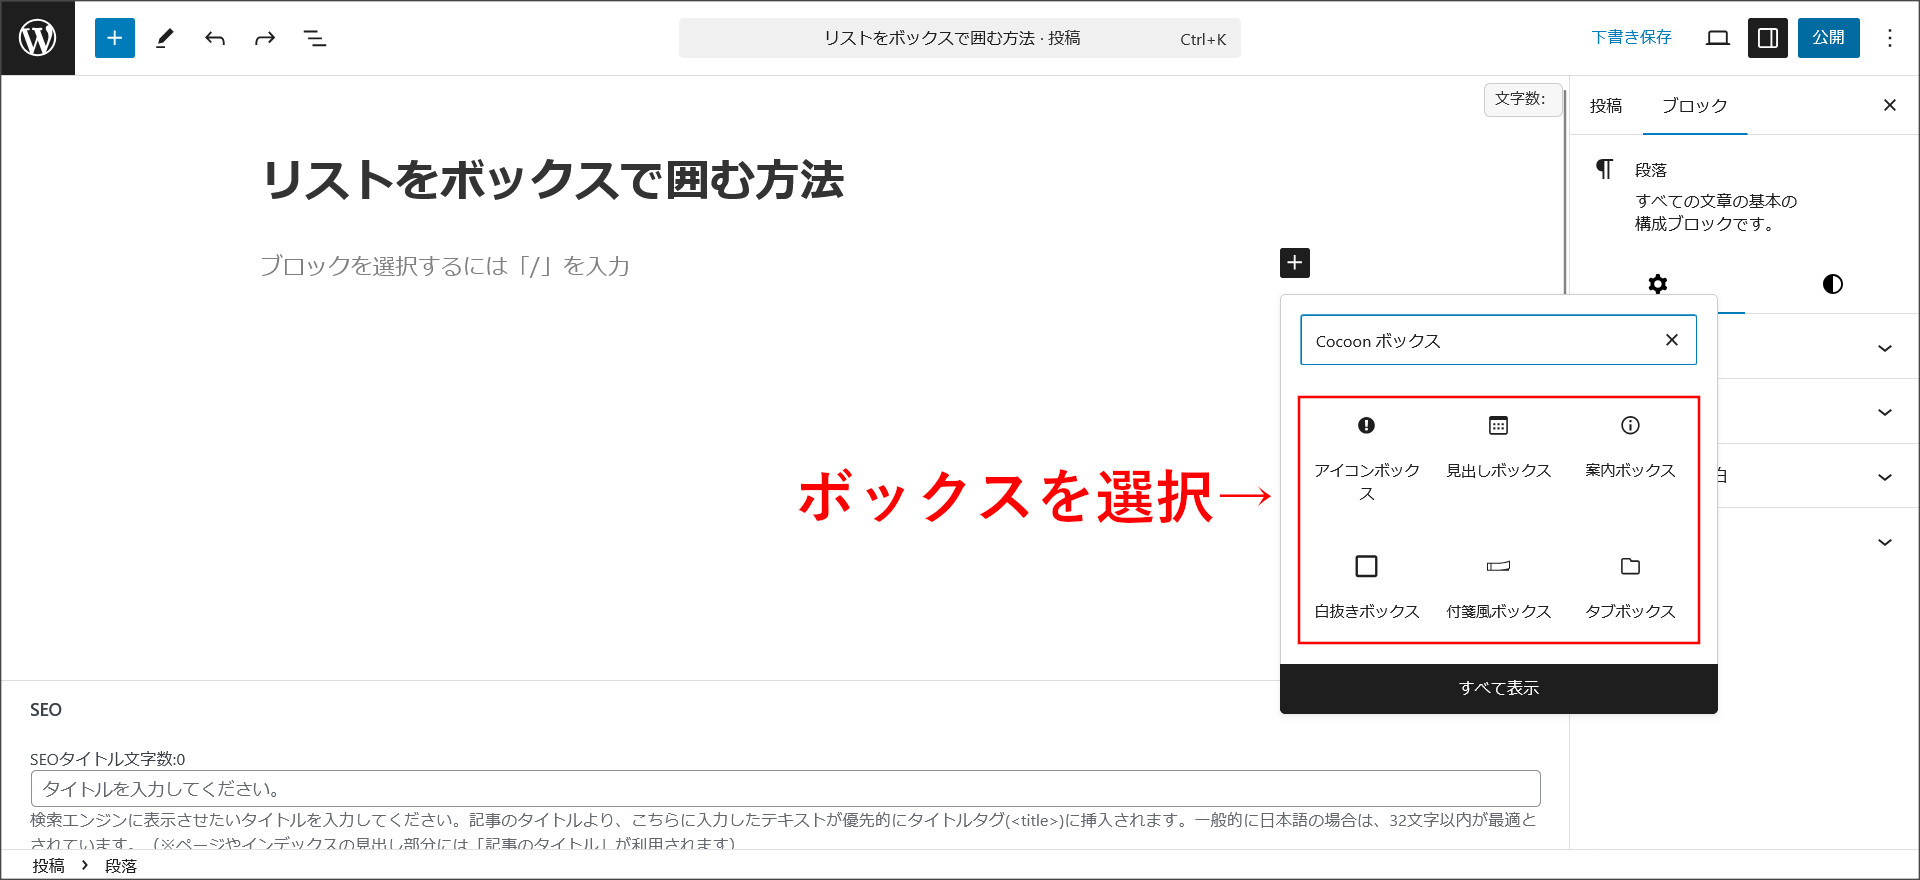The height and width of the screenshot is (880, 1920).
Task: Close the settings sidebar
Action: tap(1890, 105)
